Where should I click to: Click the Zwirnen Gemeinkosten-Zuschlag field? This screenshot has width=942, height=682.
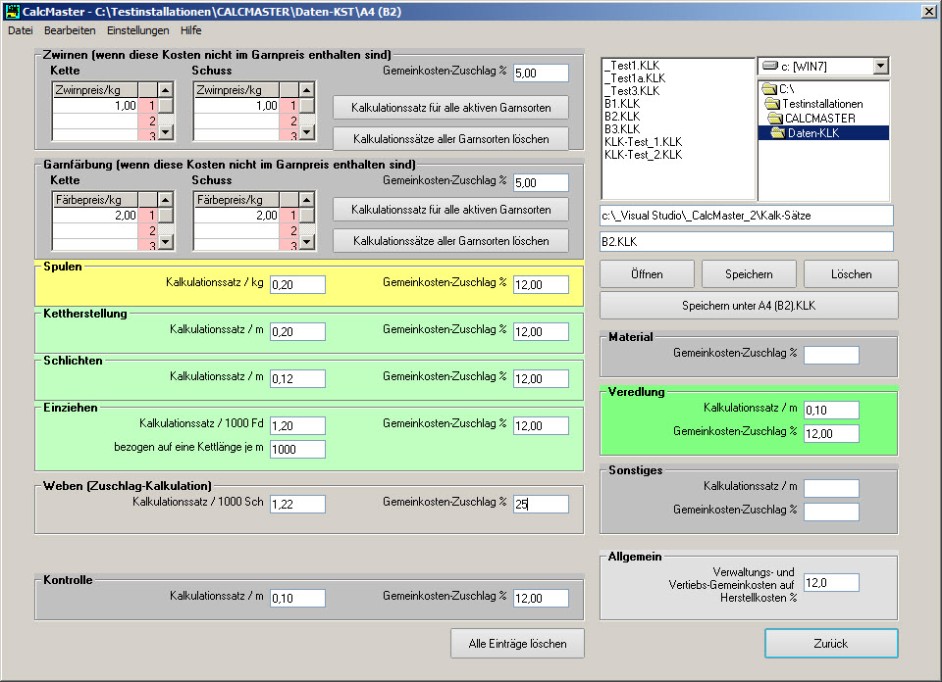(541, 73)
